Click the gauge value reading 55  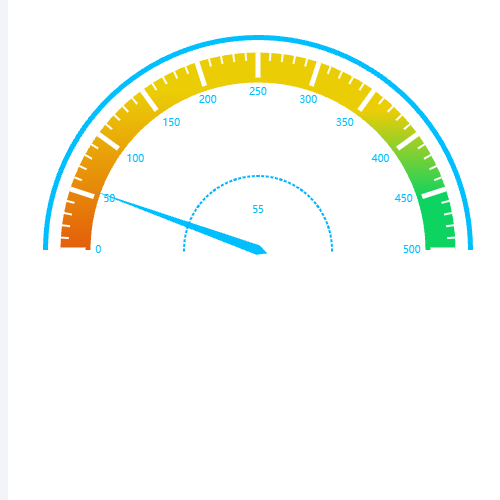(x=258, y=209)
